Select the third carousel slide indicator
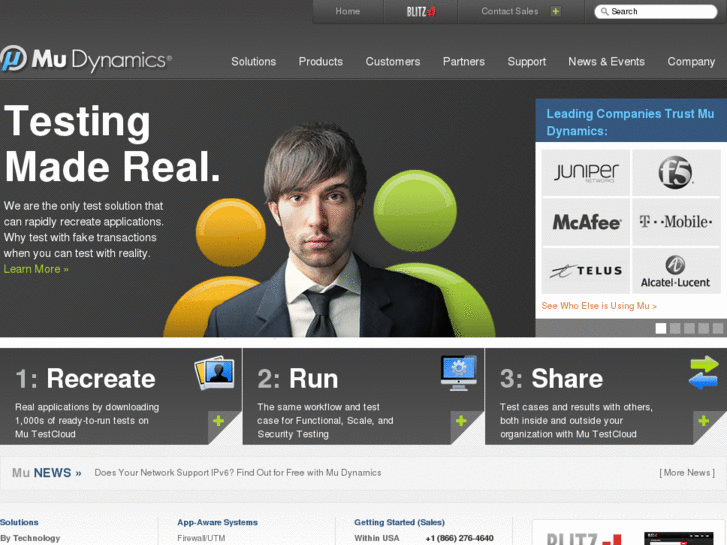Screen dimensions: 727x545 point(689,328)
